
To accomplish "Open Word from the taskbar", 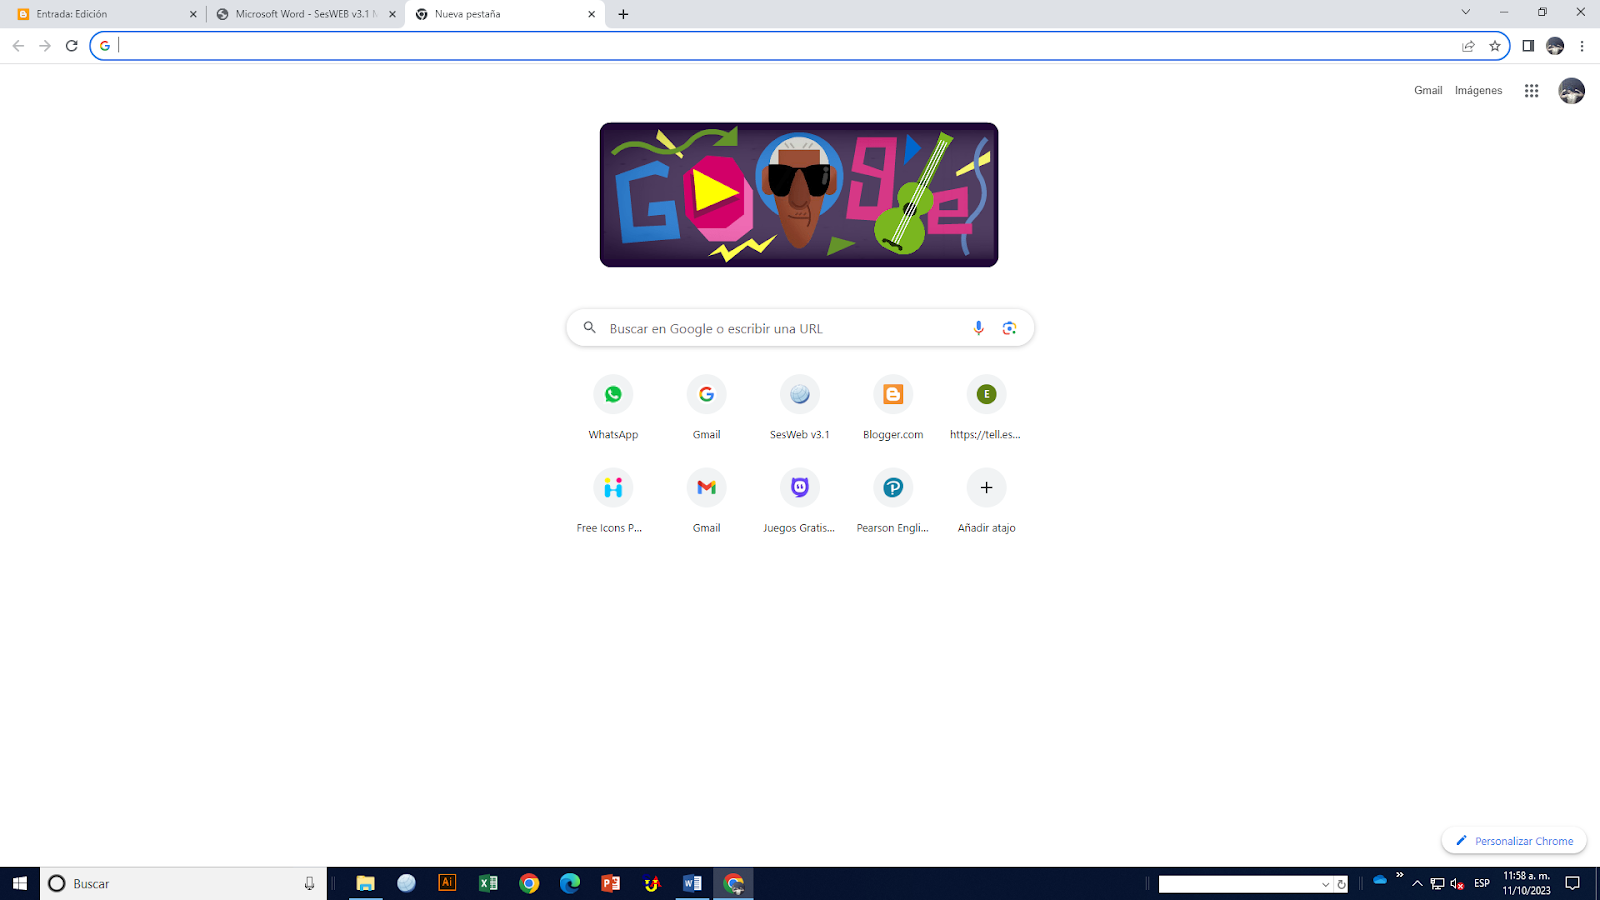I will 692,883.
